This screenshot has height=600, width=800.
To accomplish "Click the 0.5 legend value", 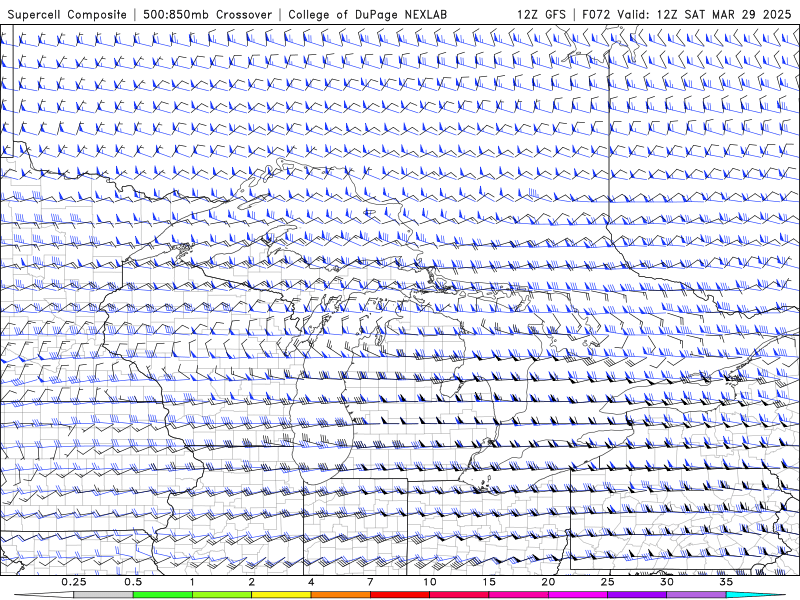I will pyautogui.click(x=133, y=582).
